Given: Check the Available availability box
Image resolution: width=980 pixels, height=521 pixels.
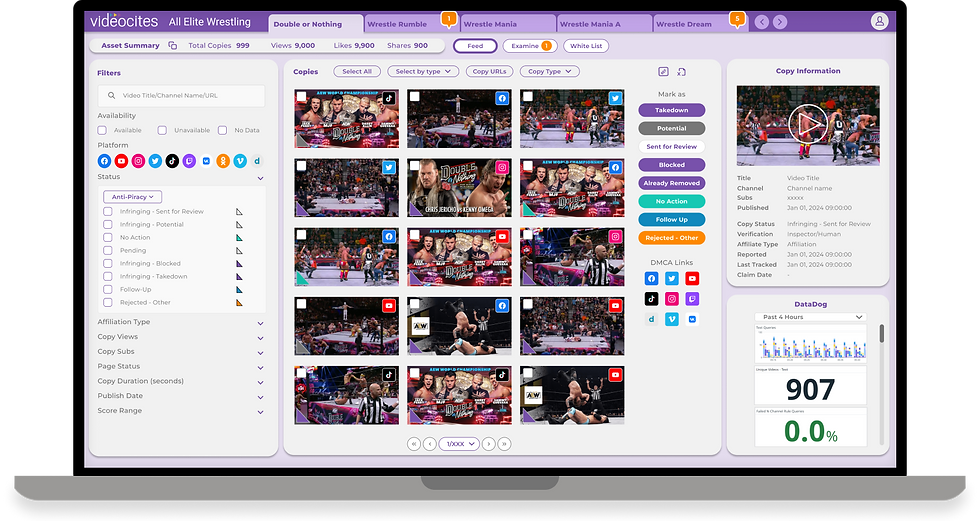Looking at the screenshot, I should (102, 130).
